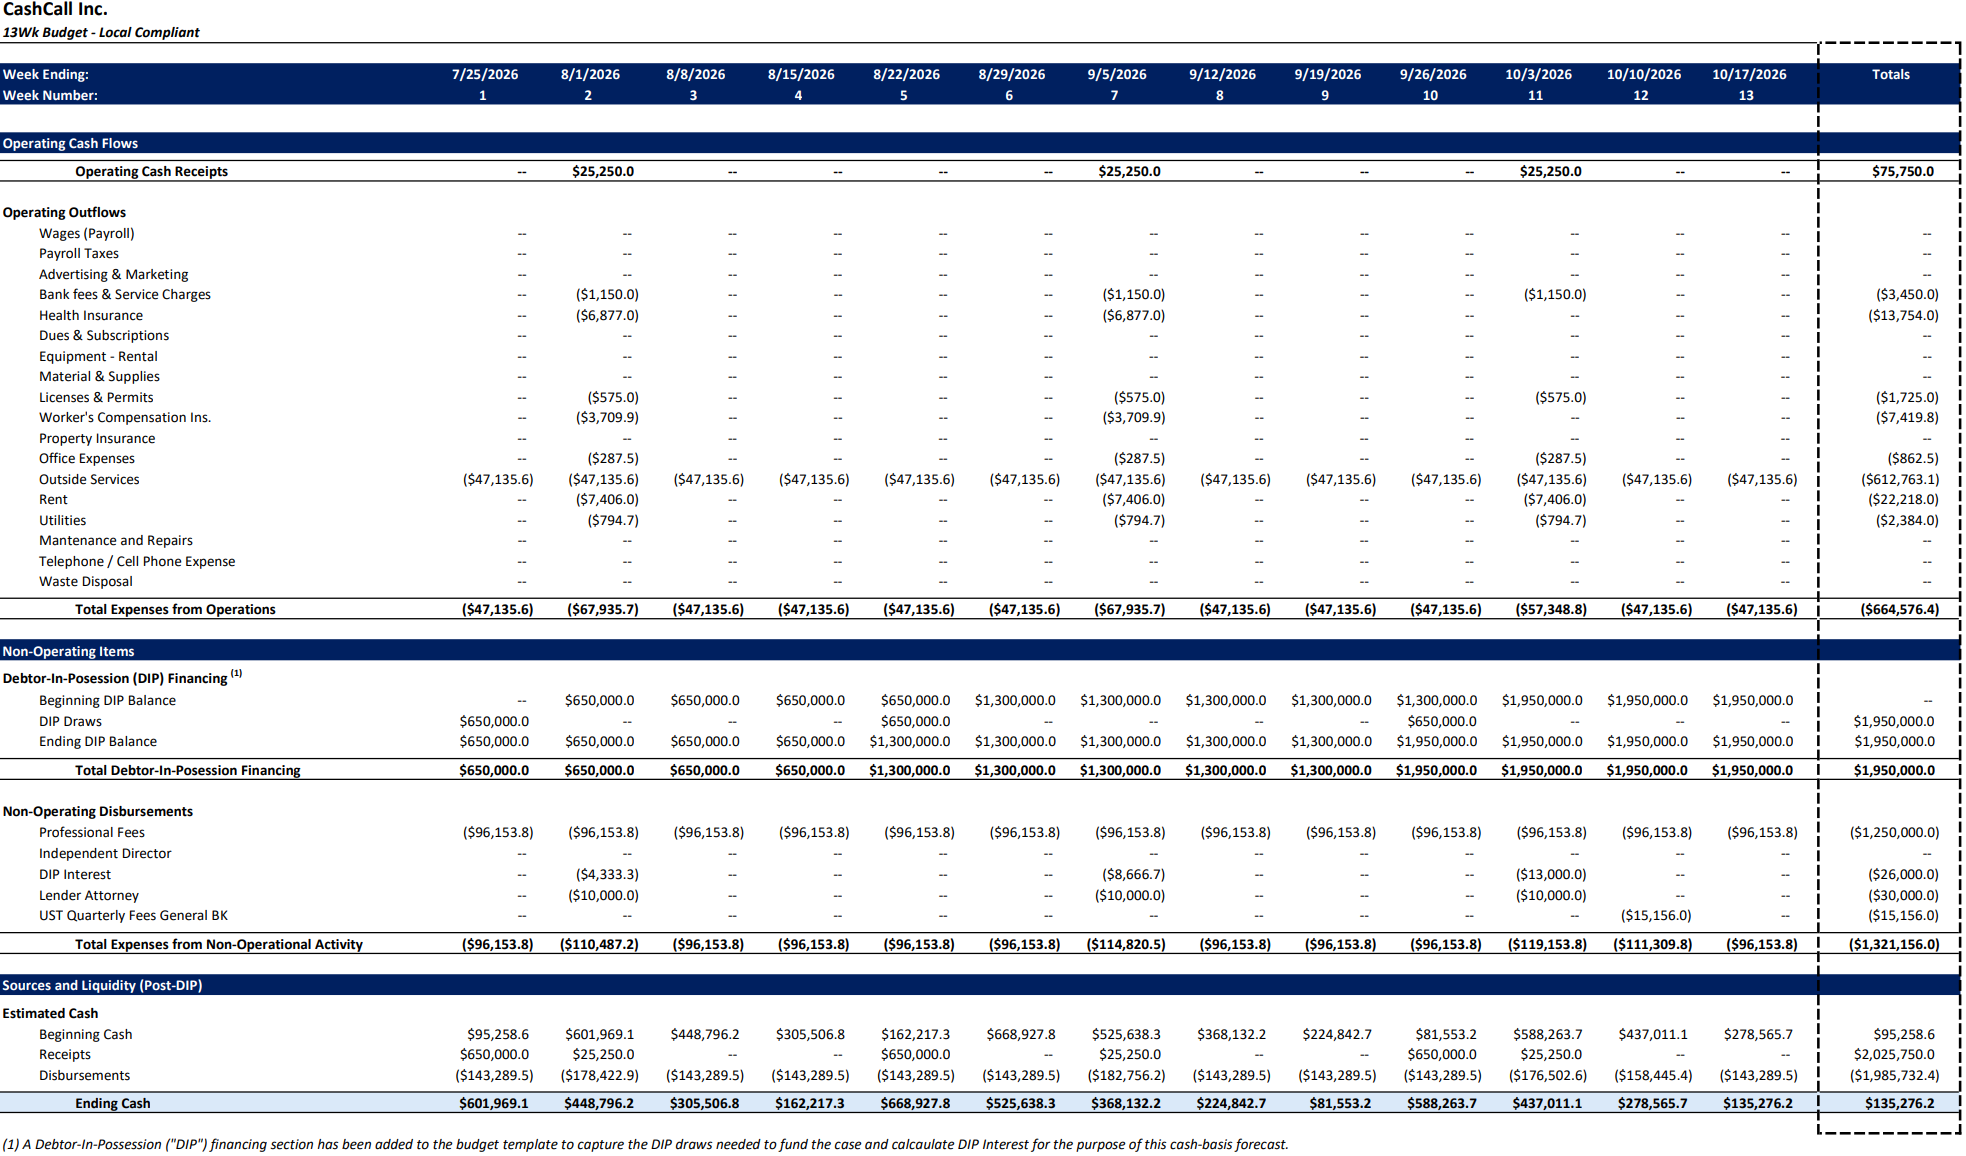The width and height of the screenshot is (1966, 1156).
Task: Click the 9/5/2026 week ending header
Action: (x=1117, y=74)
